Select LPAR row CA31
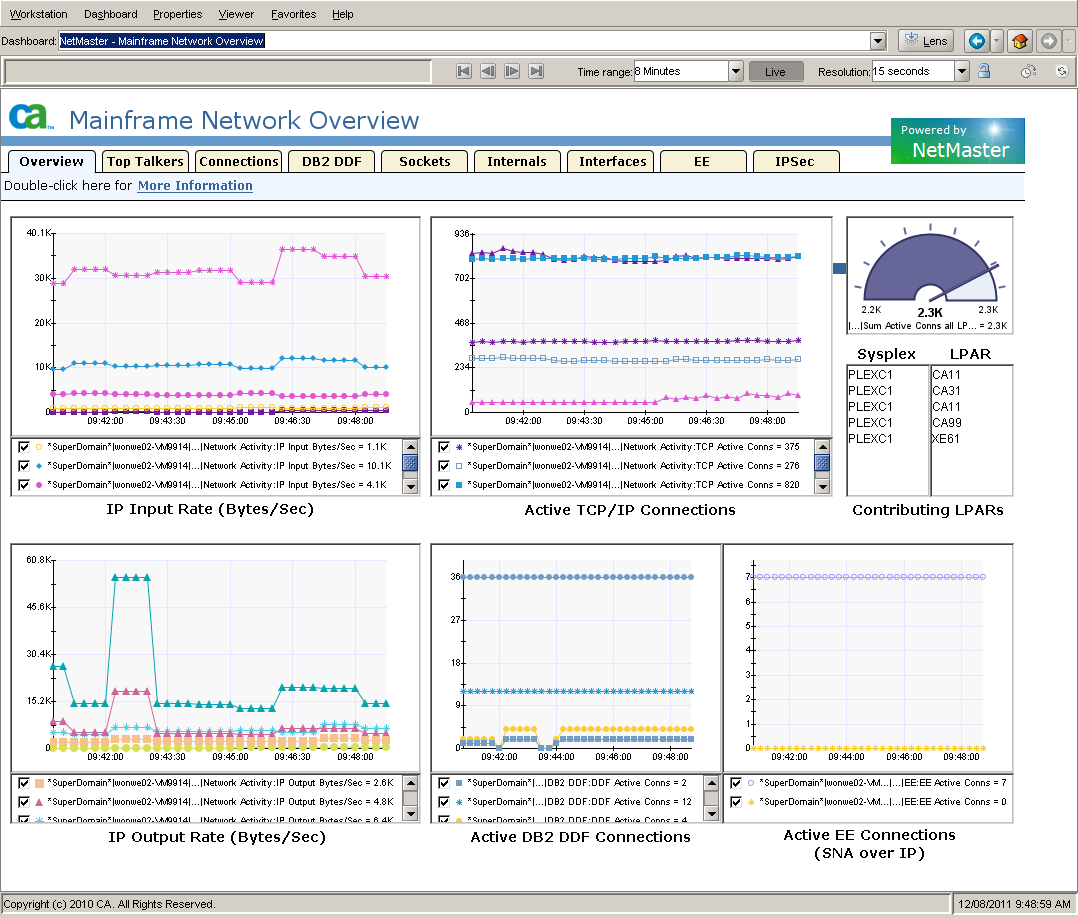This screenshot has width=1078, height=917. (971, 390)
